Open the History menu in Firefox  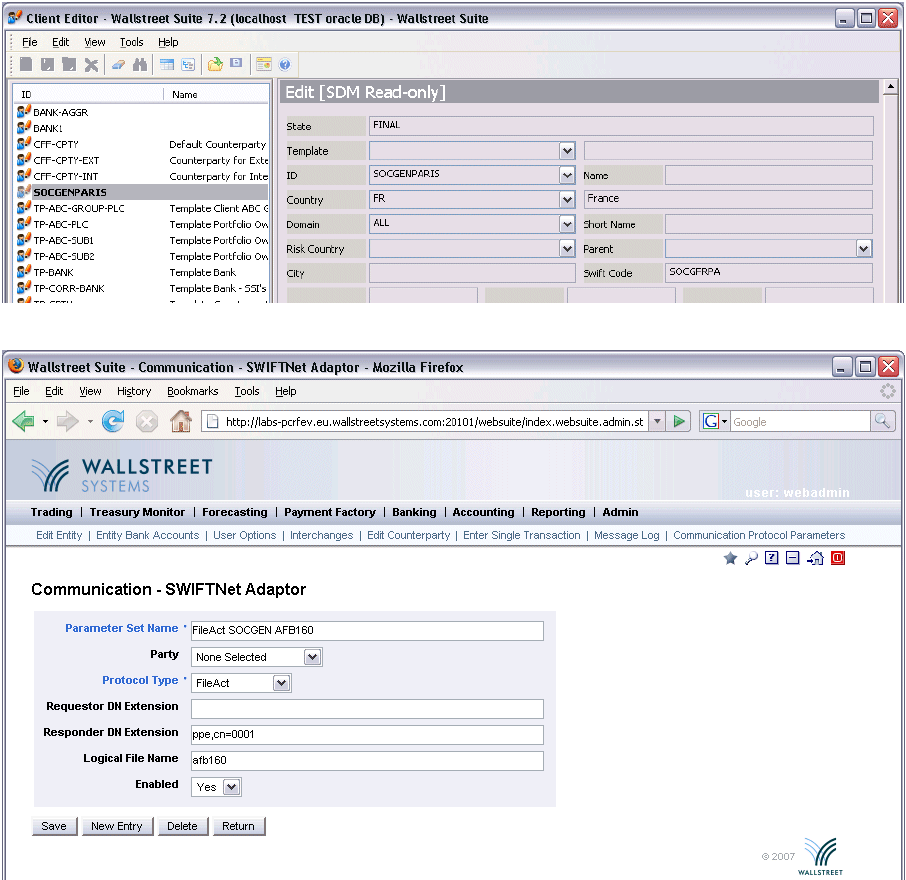[134, 391]
